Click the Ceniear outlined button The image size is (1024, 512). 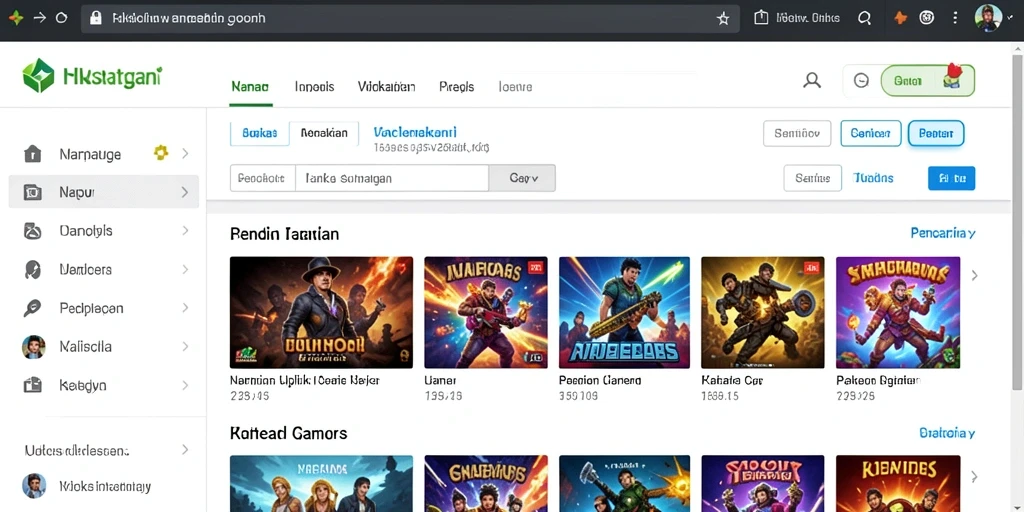(871, 133)
